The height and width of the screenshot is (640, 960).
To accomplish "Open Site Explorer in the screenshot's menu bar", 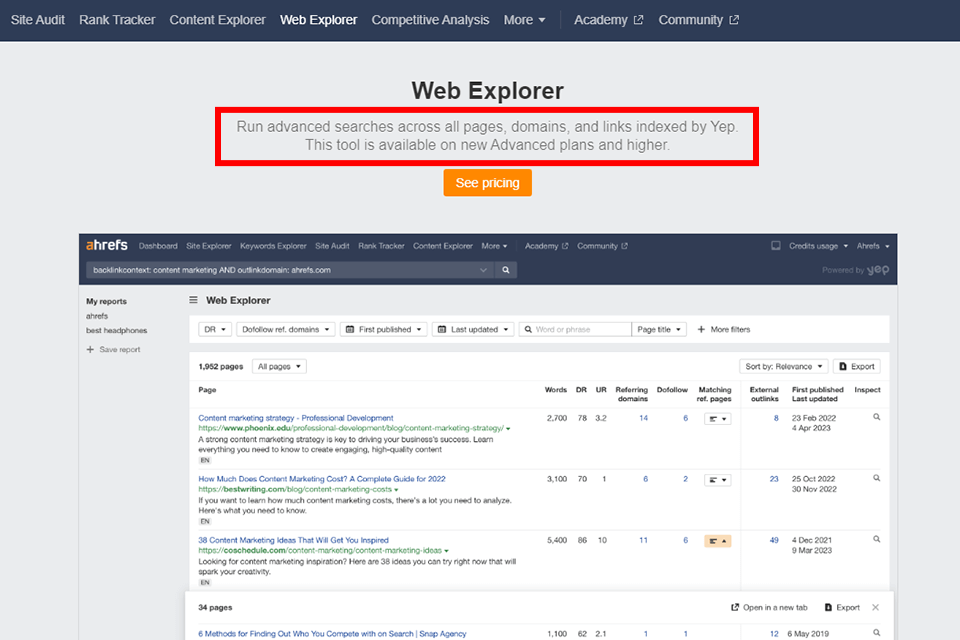I will point(209,246).
